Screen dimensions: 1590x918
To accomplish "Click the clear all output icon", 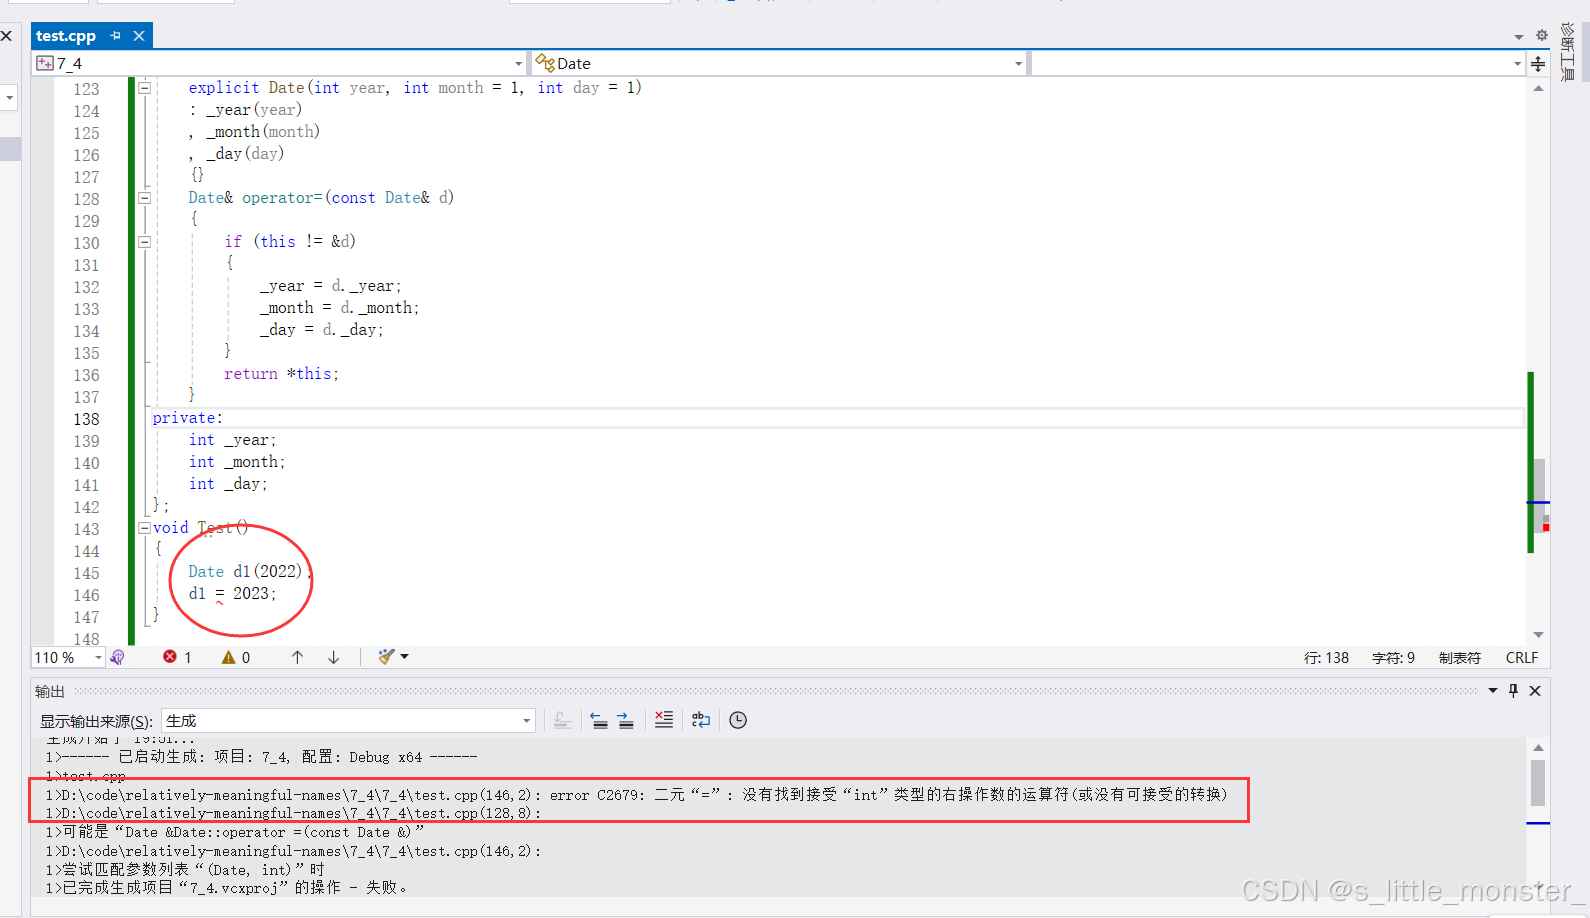I will click(x=664, y=720).
